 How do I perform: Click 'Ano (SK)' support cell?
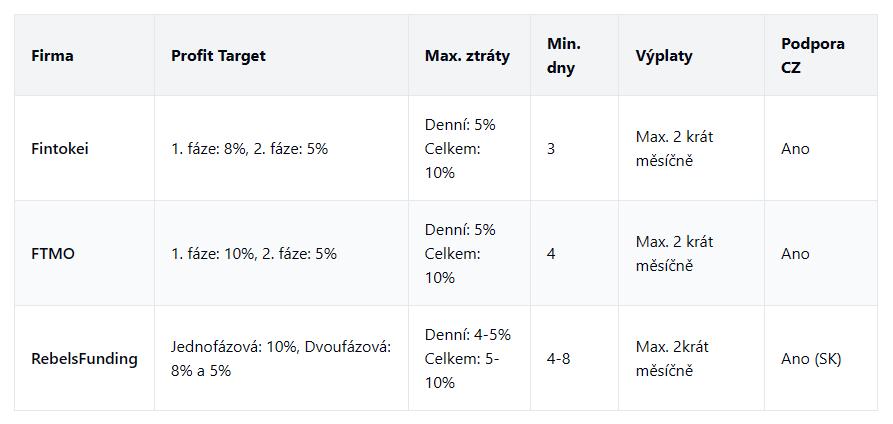click(x=811, y=359)
